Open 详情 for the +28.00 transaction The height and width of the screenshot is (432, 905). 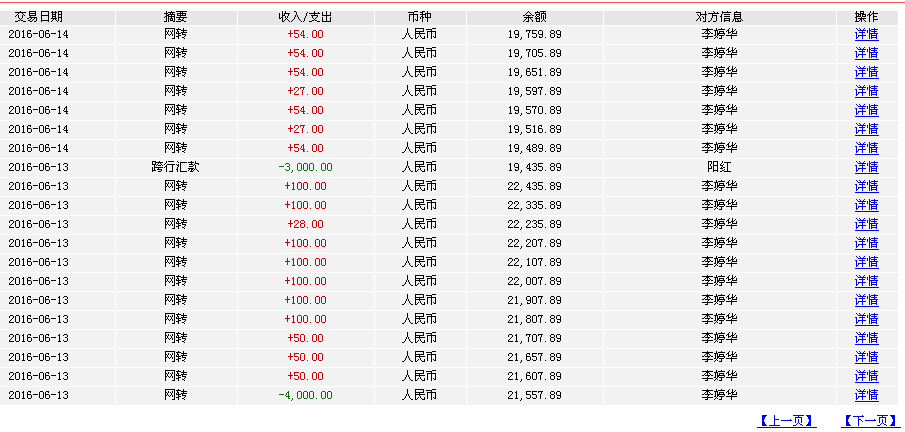866,224
